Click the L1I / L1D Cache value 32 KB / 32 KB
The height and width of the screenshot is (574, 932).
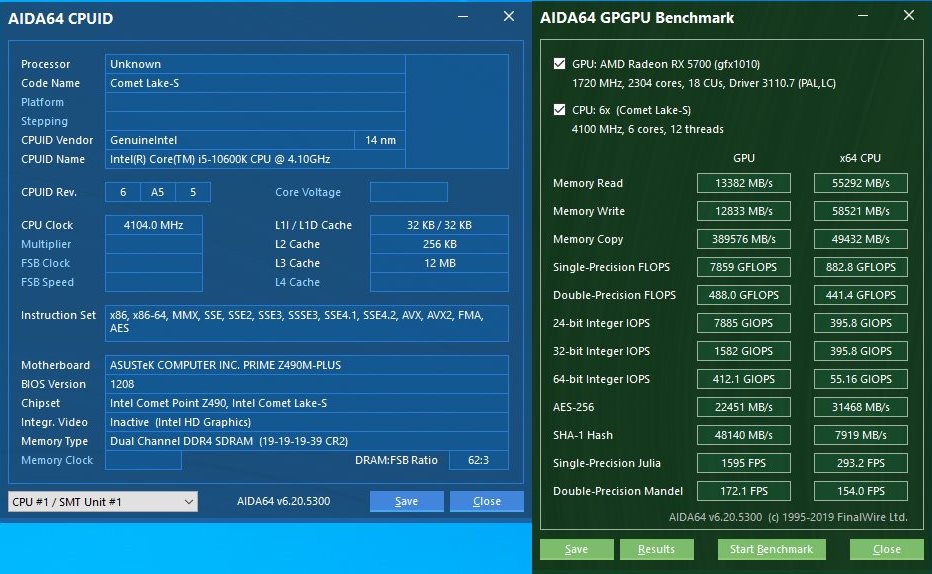439,225
